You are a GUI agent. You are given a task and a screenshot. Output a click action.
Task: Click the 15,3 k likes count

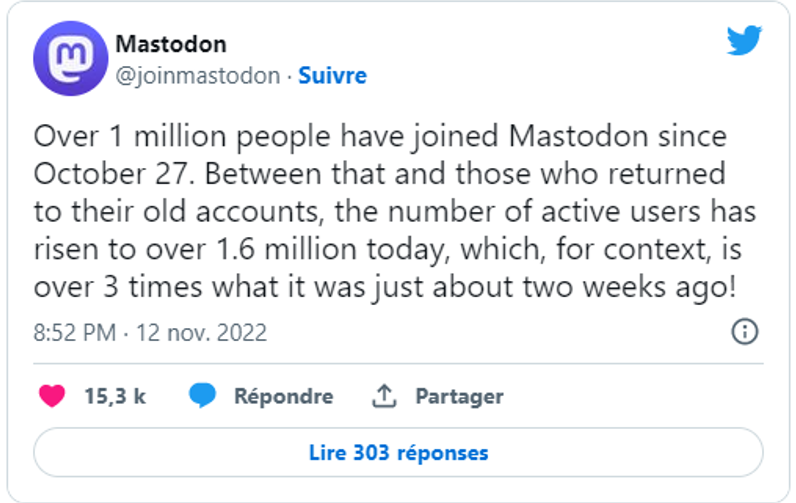115,396
